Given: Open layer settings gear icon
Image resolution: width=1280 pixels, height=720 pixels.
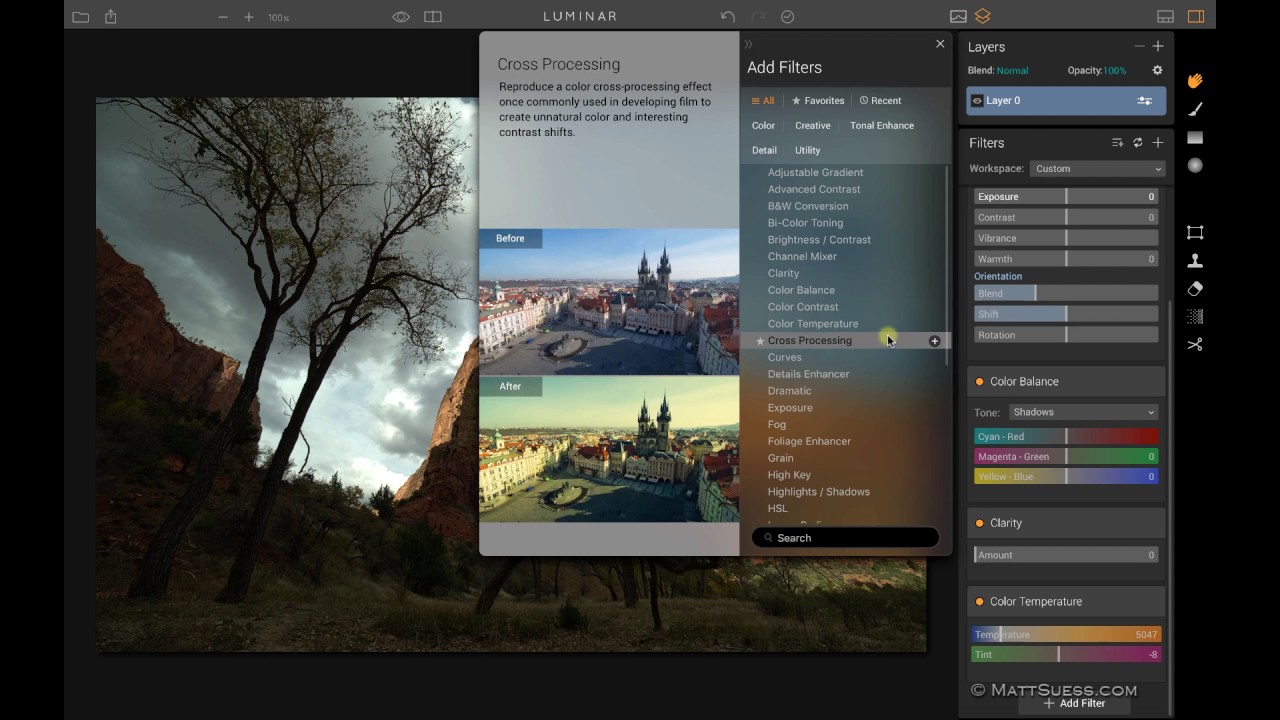Looking at the screenshot, I should (1157, 71).
